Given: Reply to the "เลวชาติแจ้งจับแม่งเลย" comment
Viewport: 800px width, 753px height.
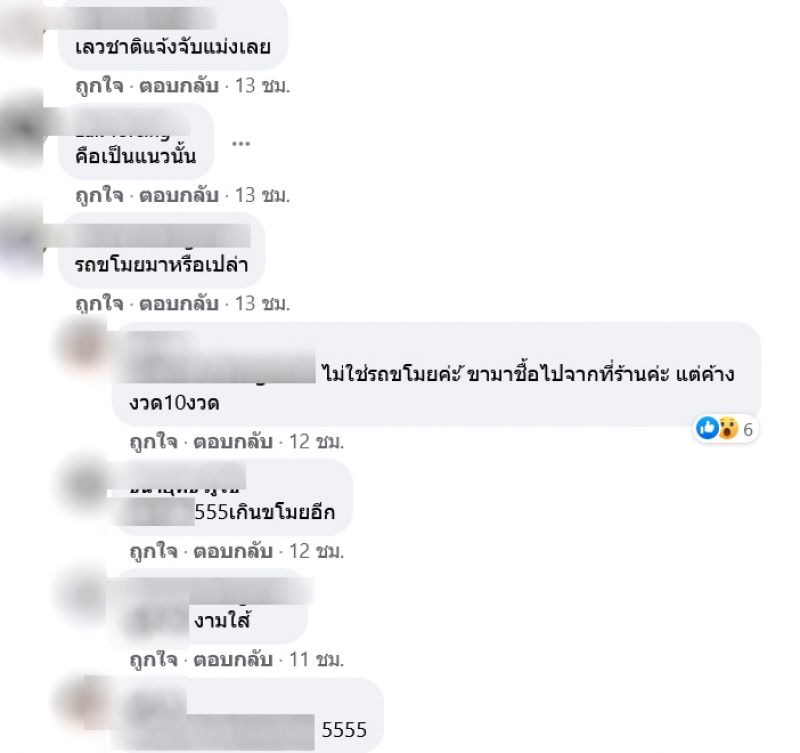Looking at the screenshot, I should (x=179, y=86).
